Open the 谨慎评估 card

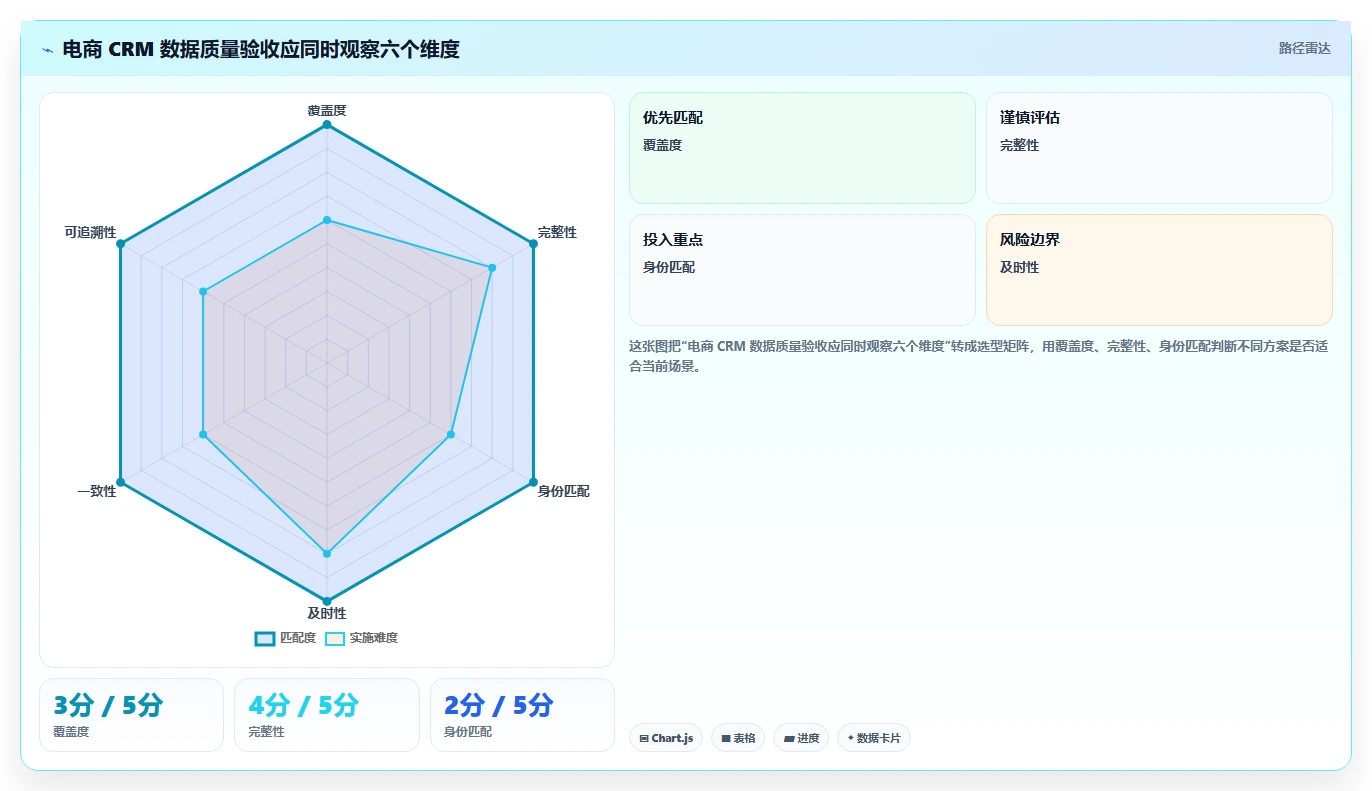1159,148
